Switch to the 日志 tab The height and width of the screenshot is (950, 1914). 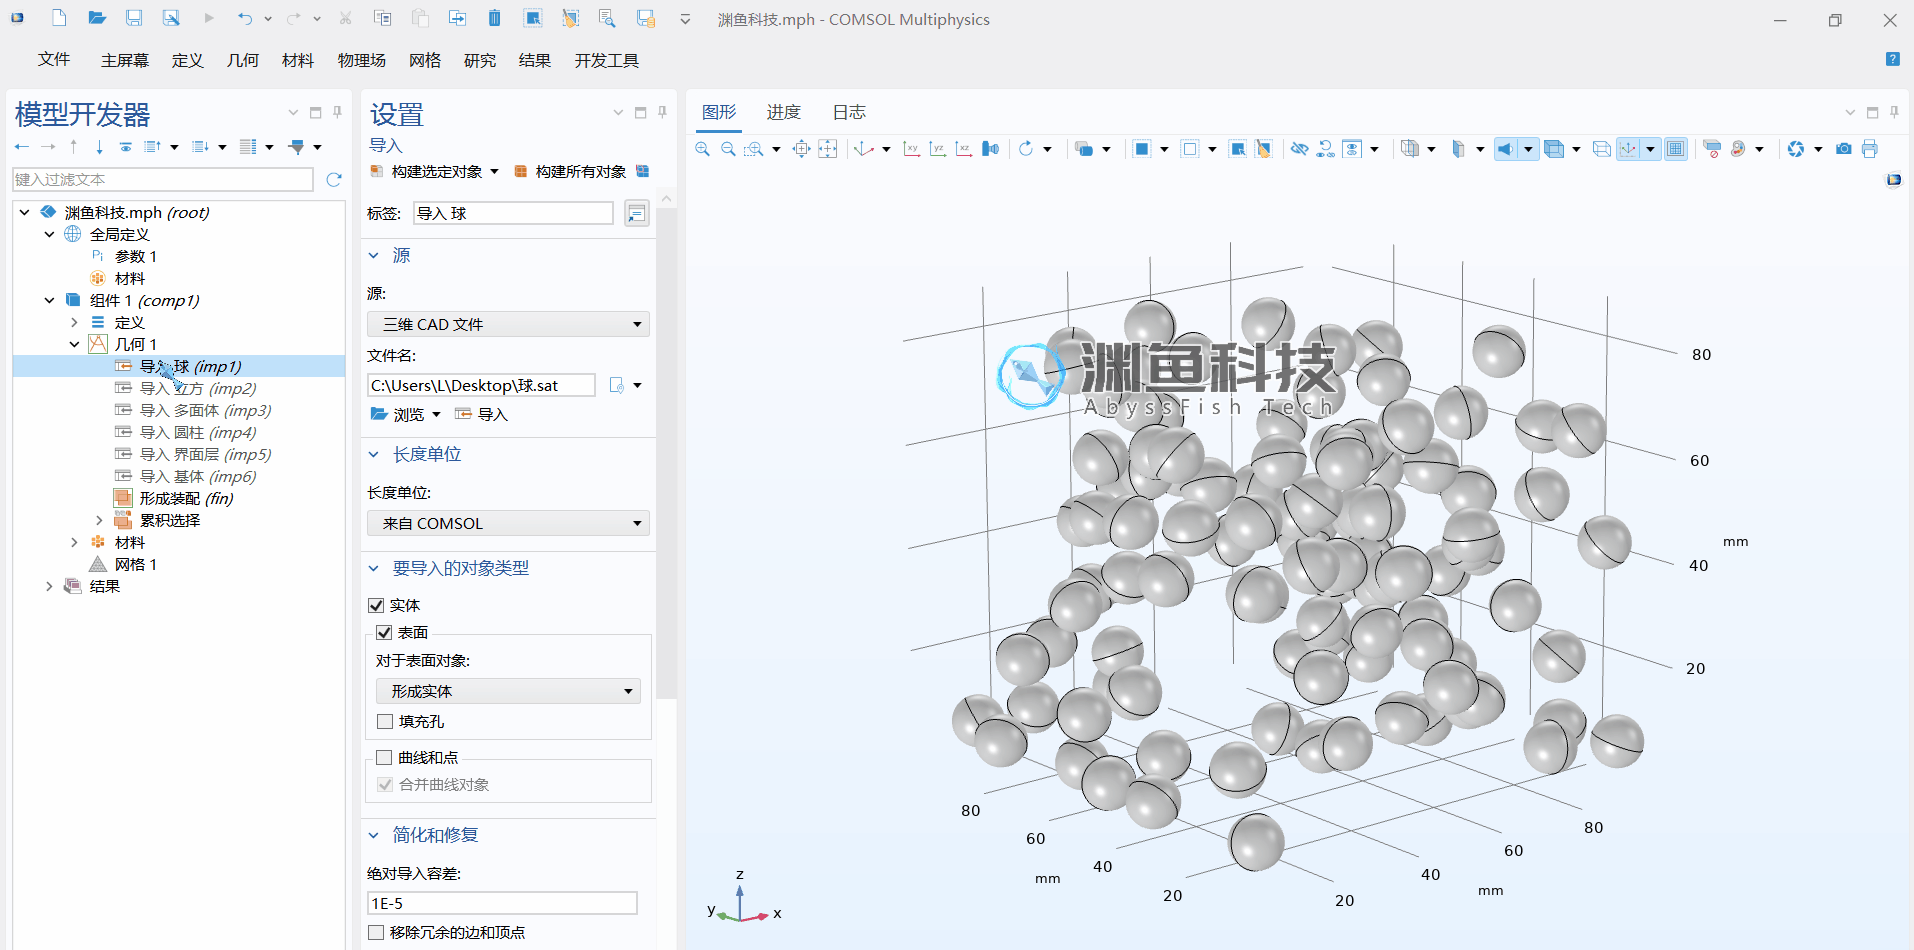pos(849,112)
